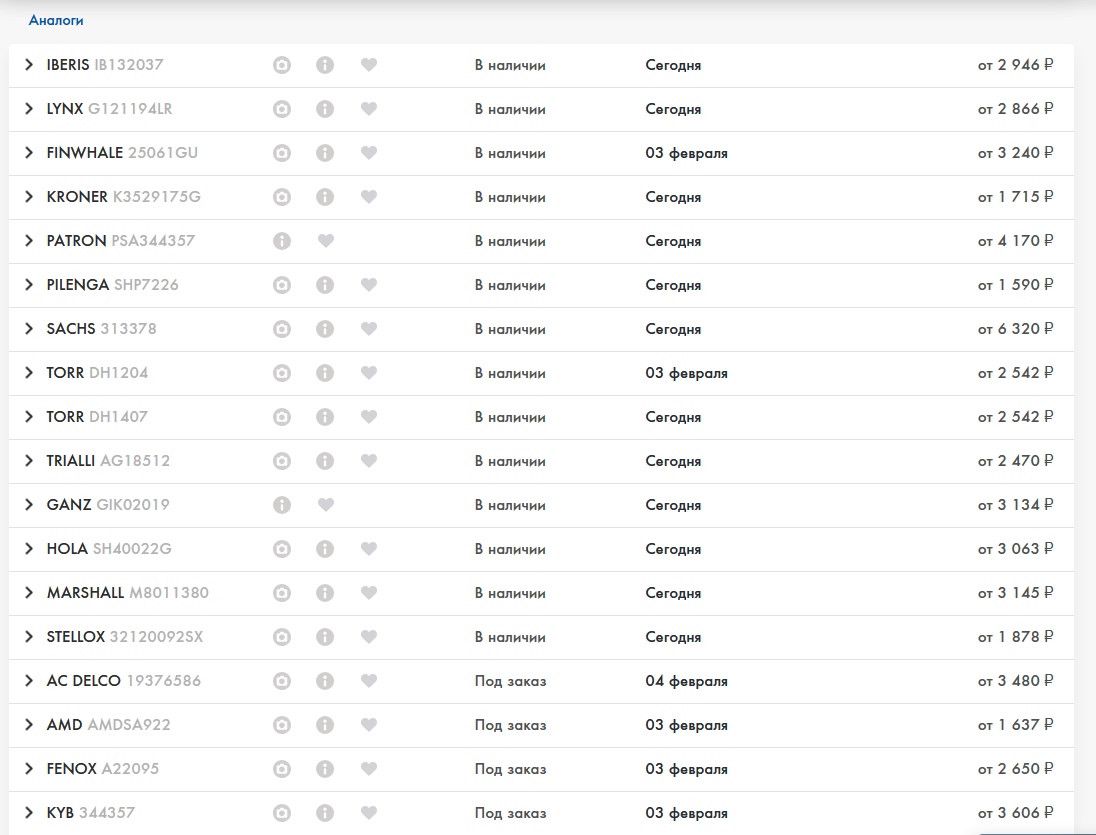Add PILENGA SHP7226 to favorites

[x=369, y=284]
